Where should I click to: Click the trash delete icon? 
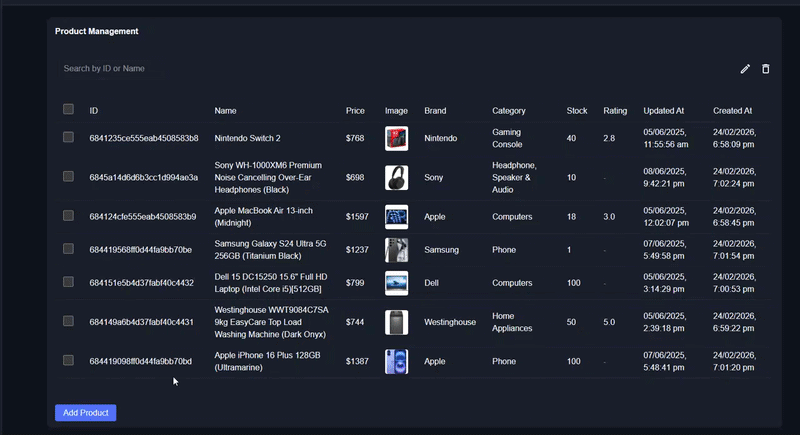[766, 69]
